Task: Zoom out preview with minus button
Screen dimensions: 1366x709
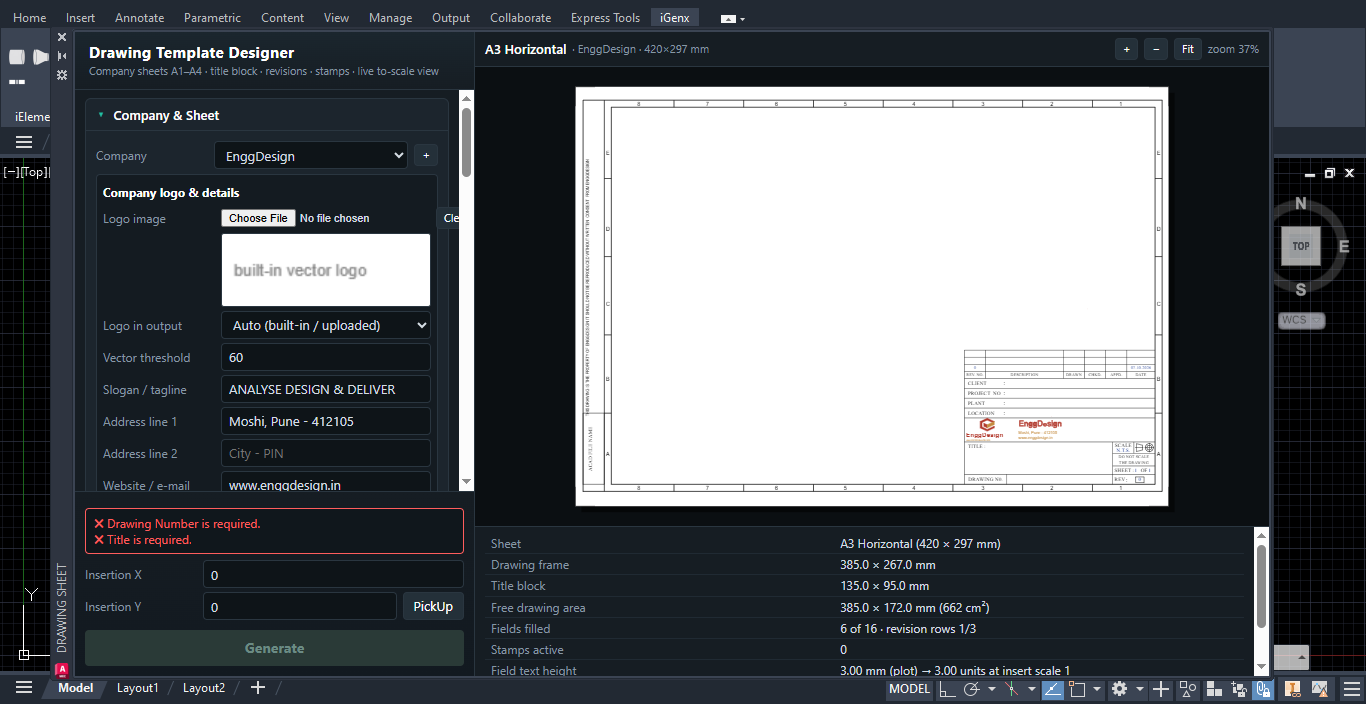Action: click(x=1155, y=49)
